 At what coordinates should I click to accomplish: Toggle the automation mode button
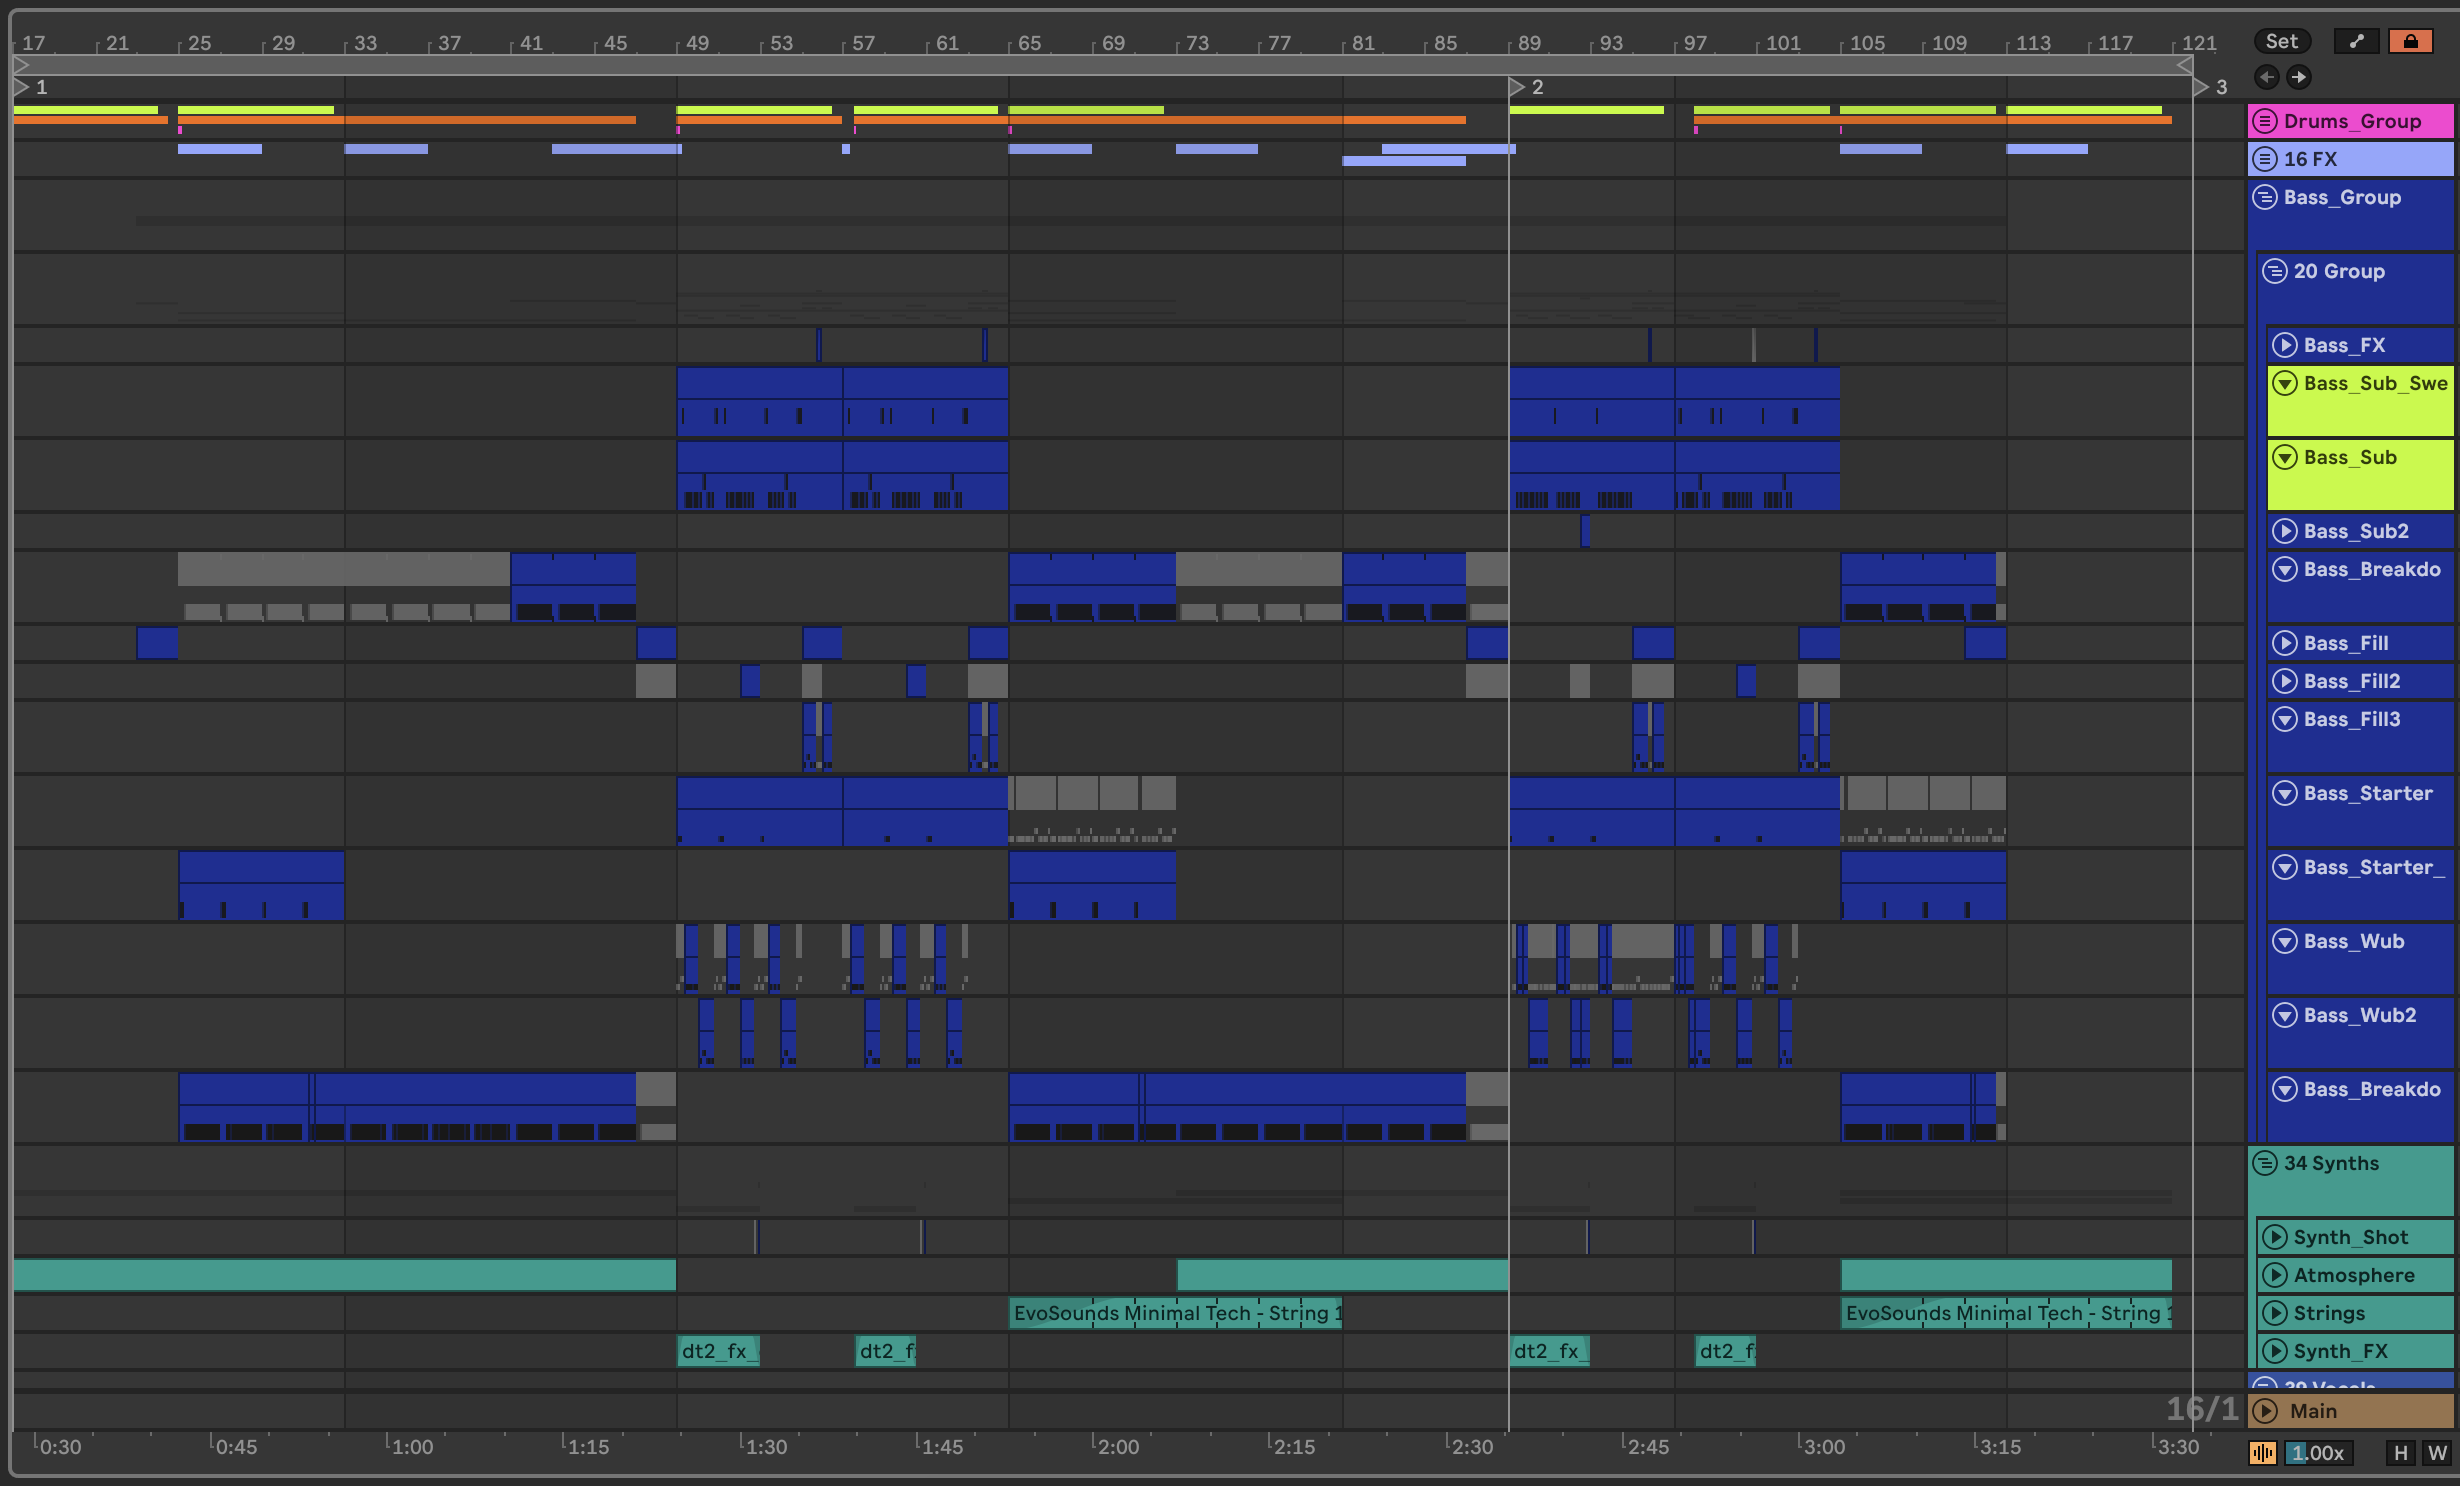2356,41
